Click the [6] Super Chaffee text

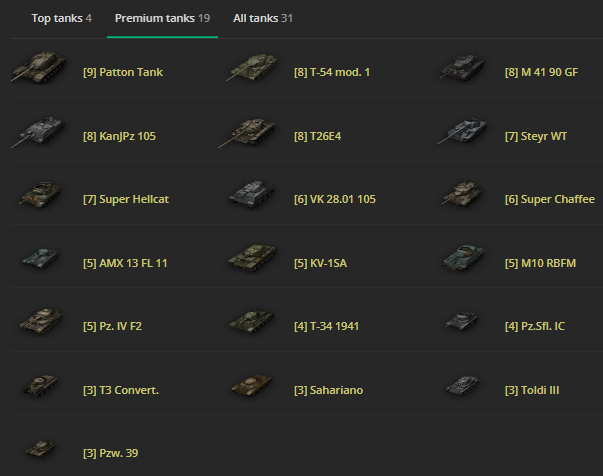coord(550,199)
